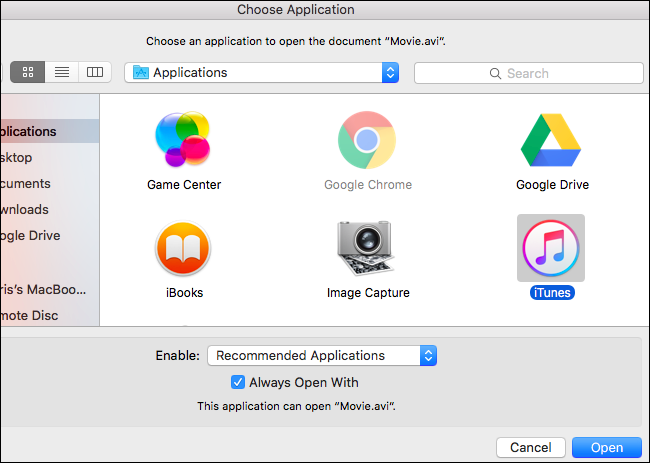
Task: Click the Open button
Action: pyautogui.click(x=607, y=448)
